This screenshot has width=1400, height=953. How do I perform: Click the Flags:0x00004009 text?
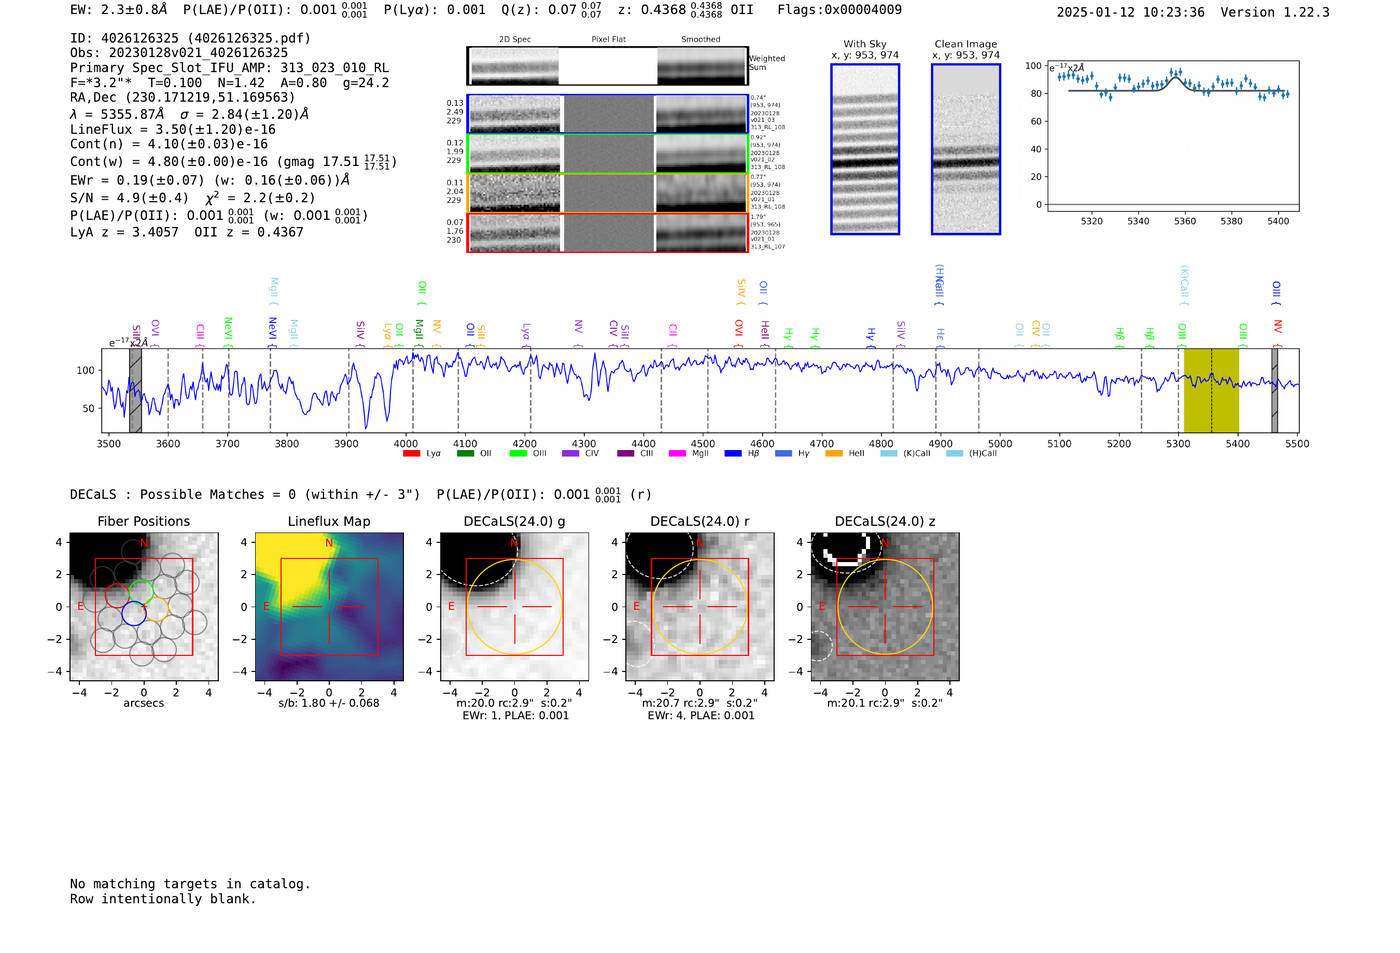[x=839, y=10]
